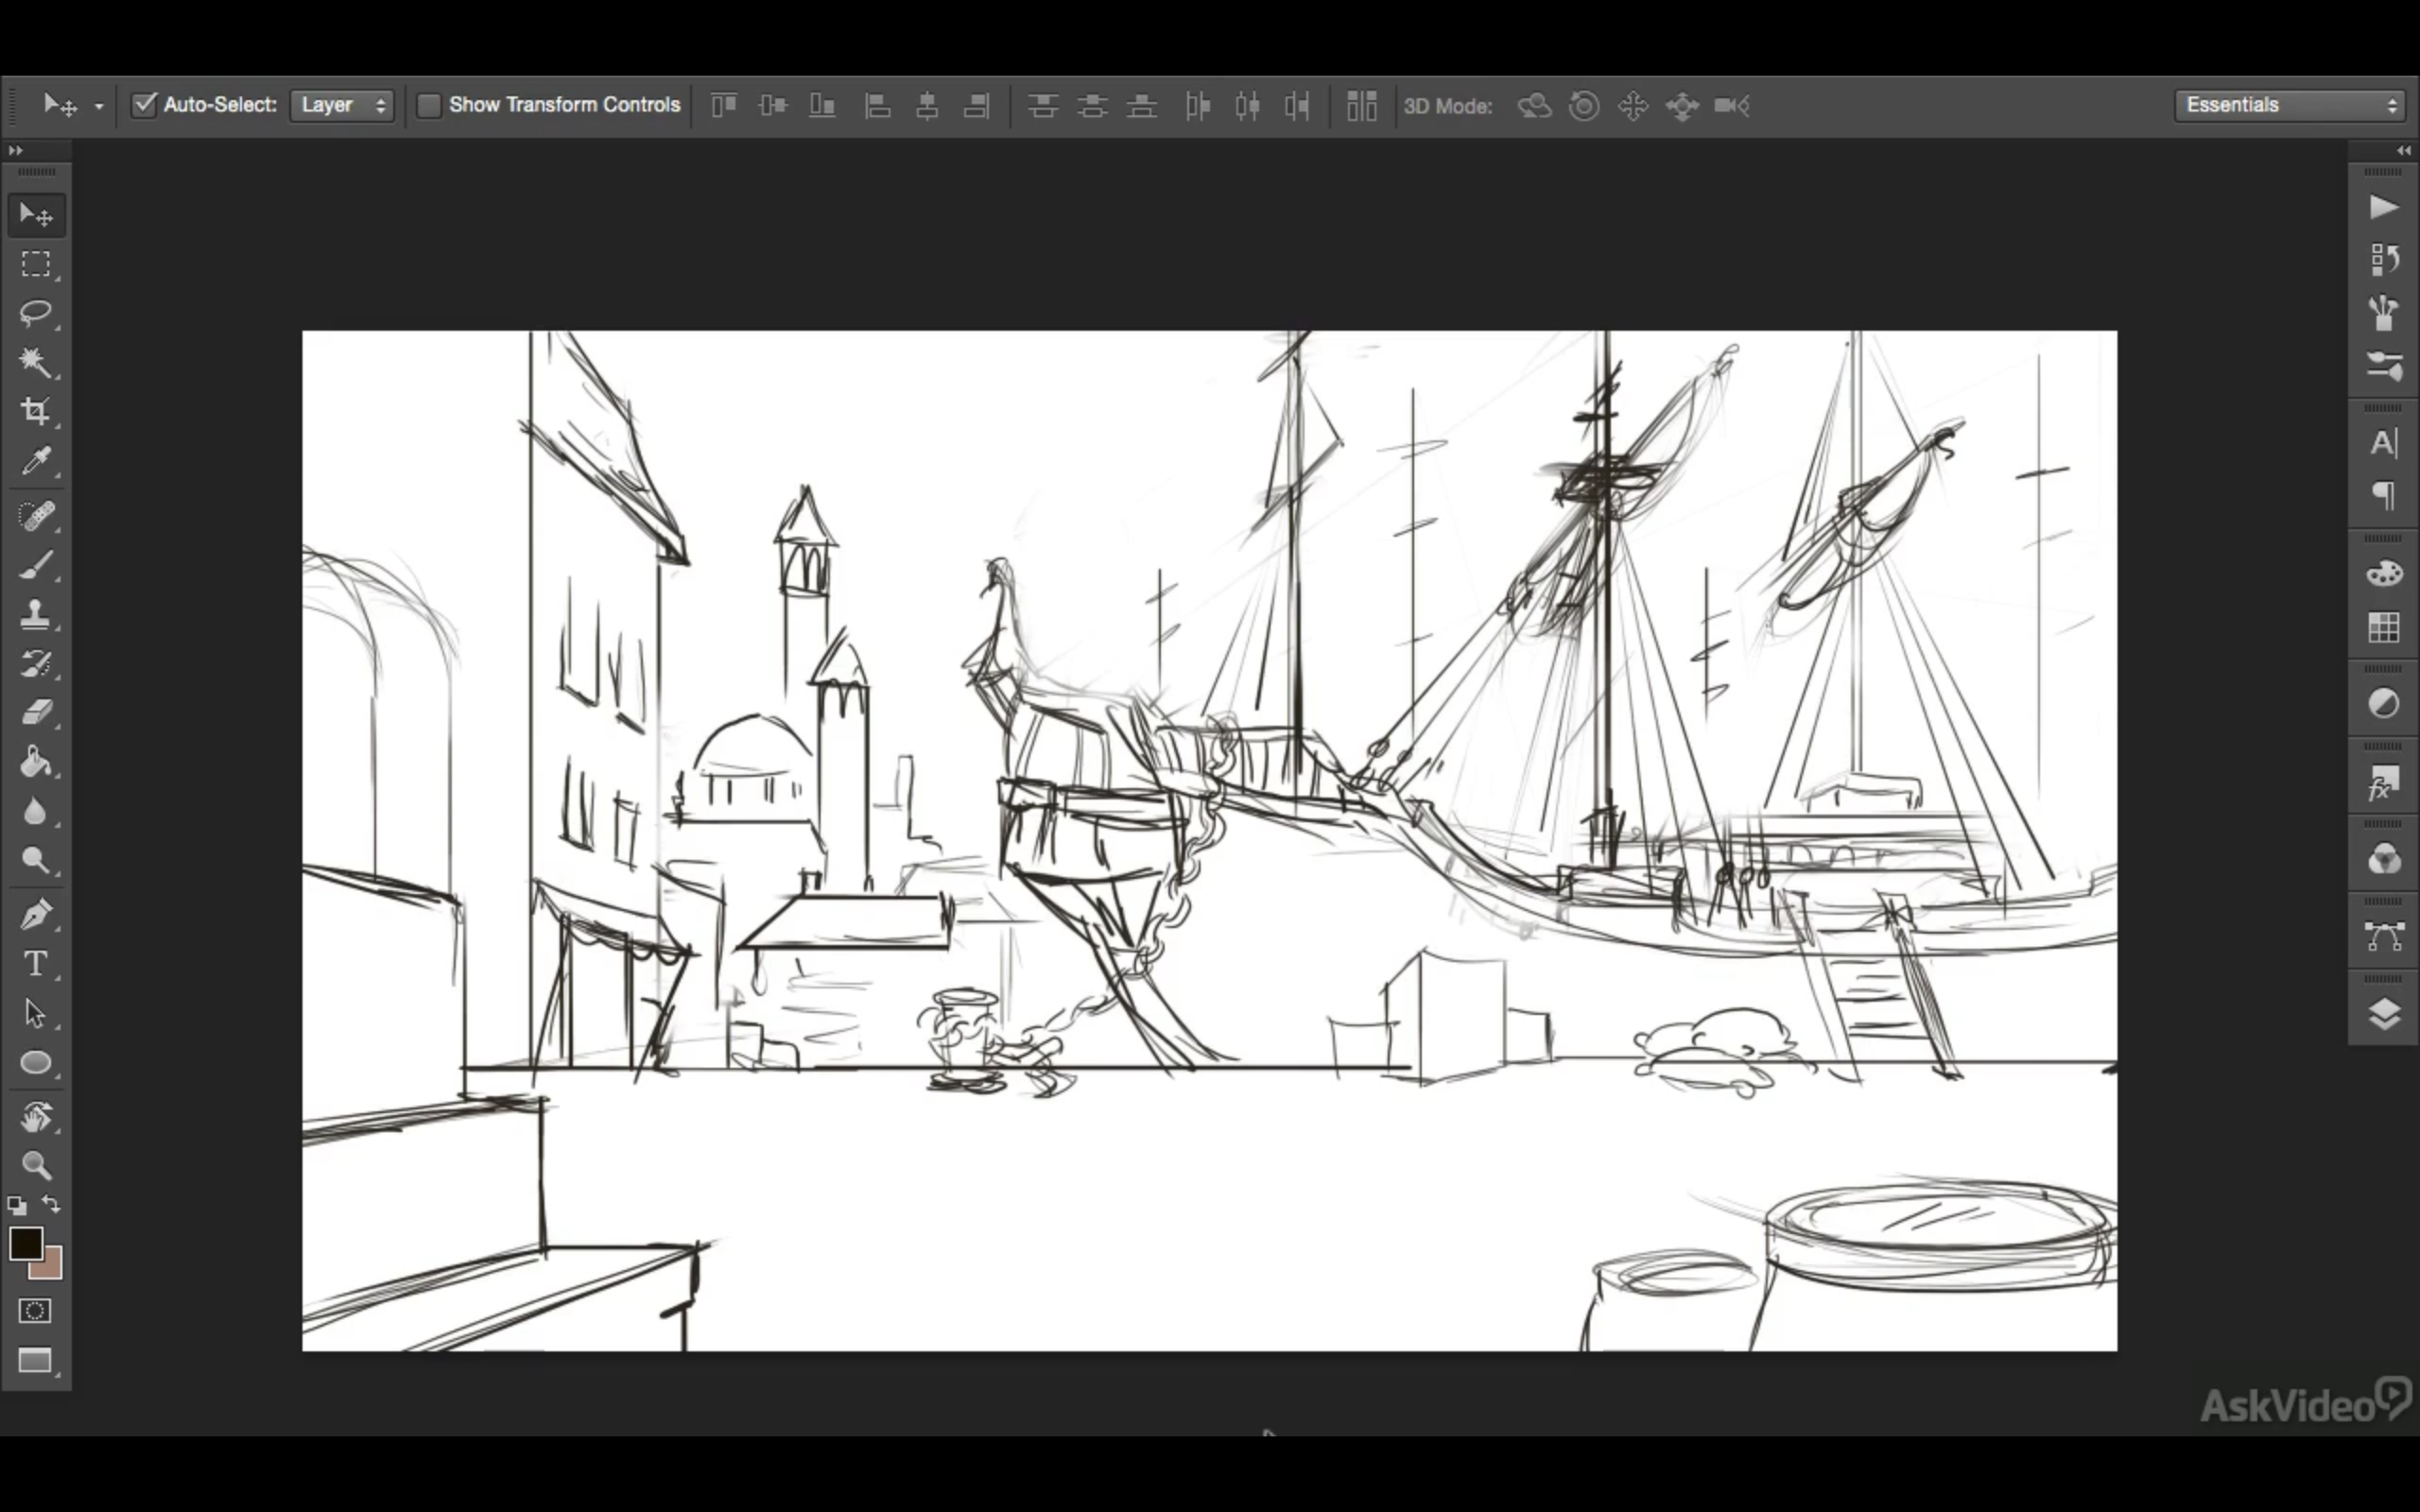This screenshot has height=1512, width=2420.
Task: Select the Clone Stamp tool
Action: coord(36,614)
